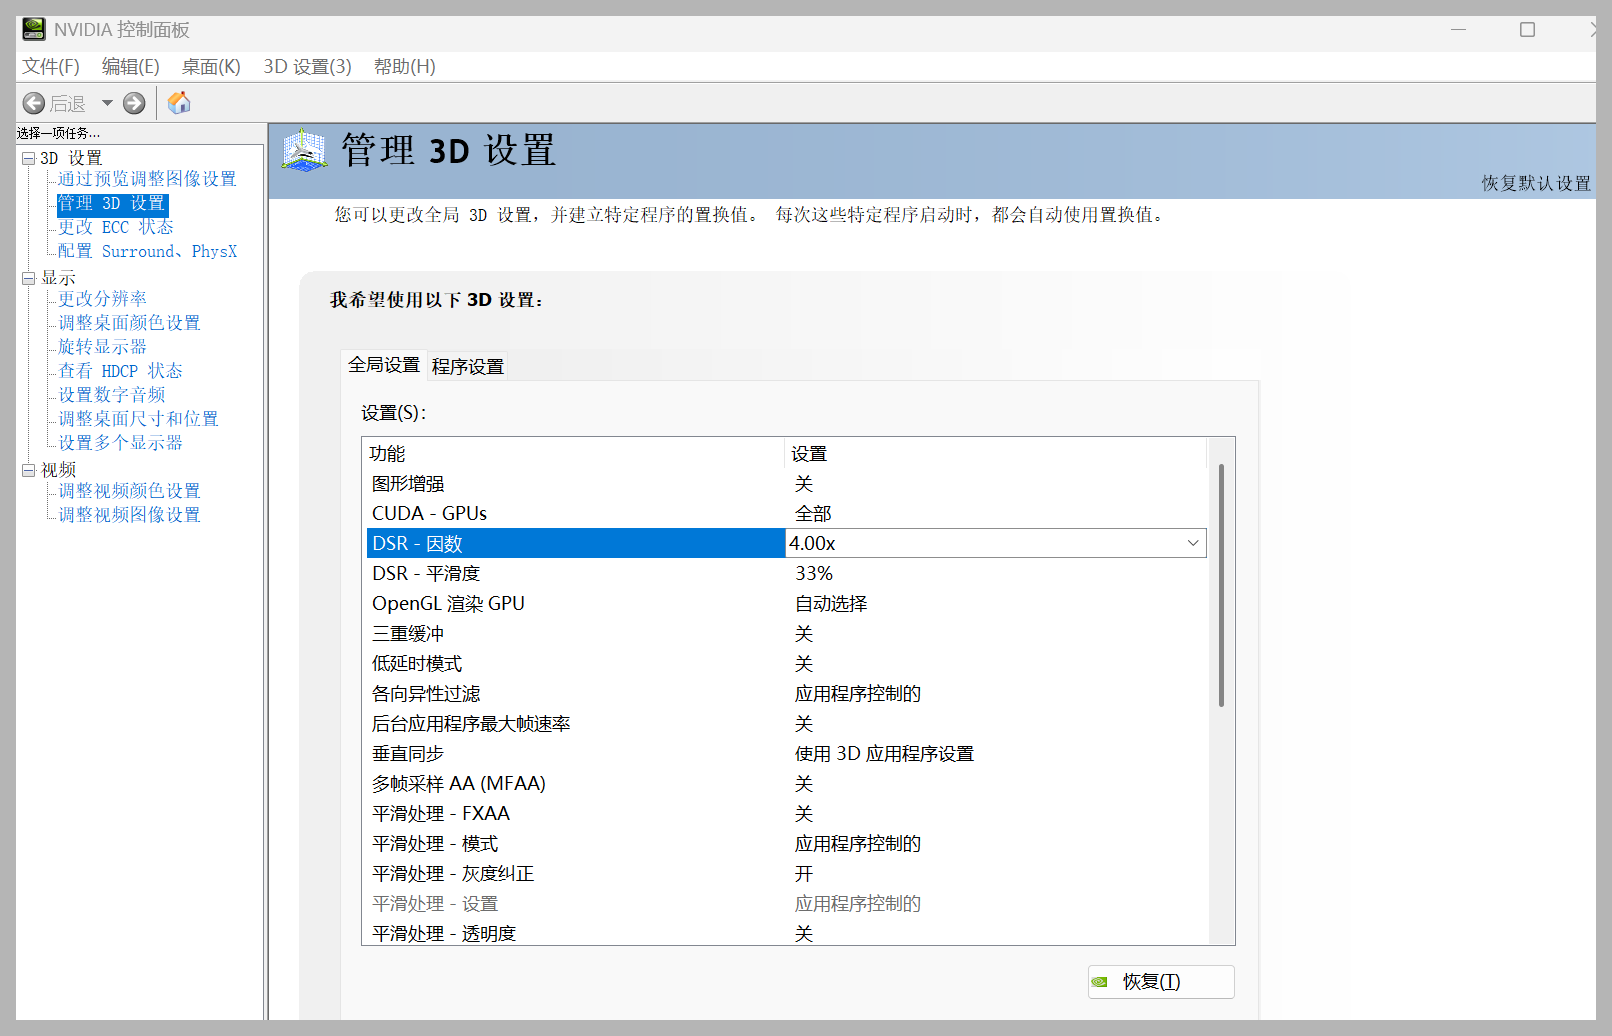Viewport: 1612px width, 1036px height.
Task: Collapse the 视频 tree node
Action: pyautogui.click(x=29, y=470)
